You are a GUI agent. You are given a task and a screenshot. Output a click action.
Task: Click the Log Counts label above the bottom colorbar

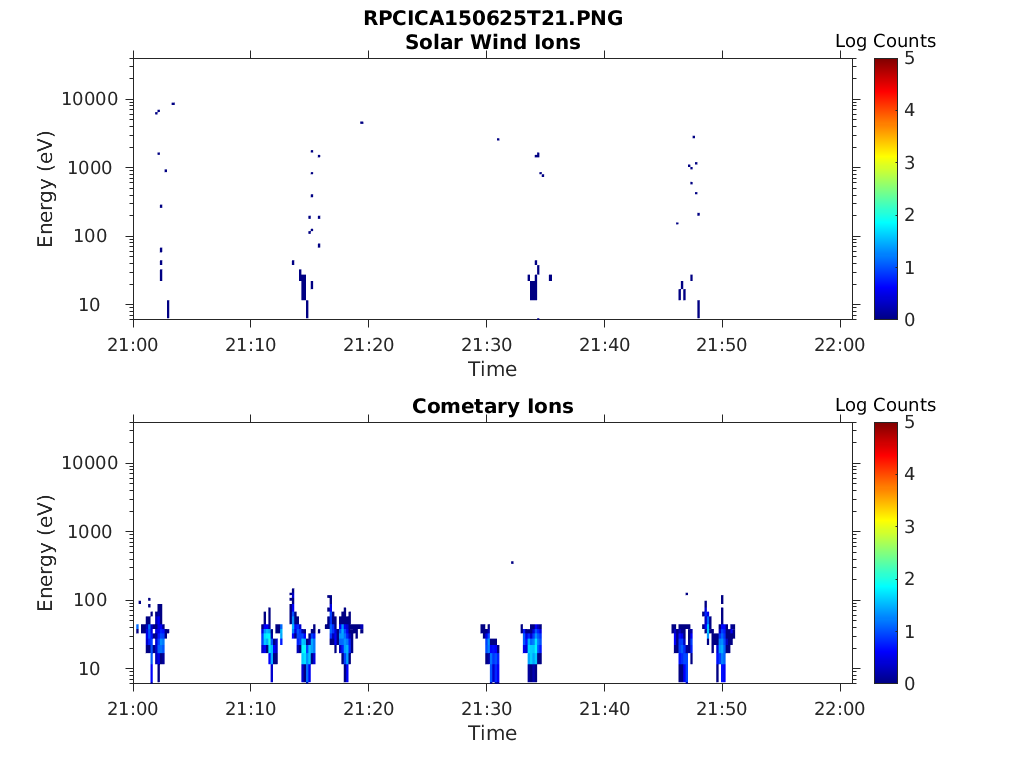pyautogui.click(x=886, y=405)
